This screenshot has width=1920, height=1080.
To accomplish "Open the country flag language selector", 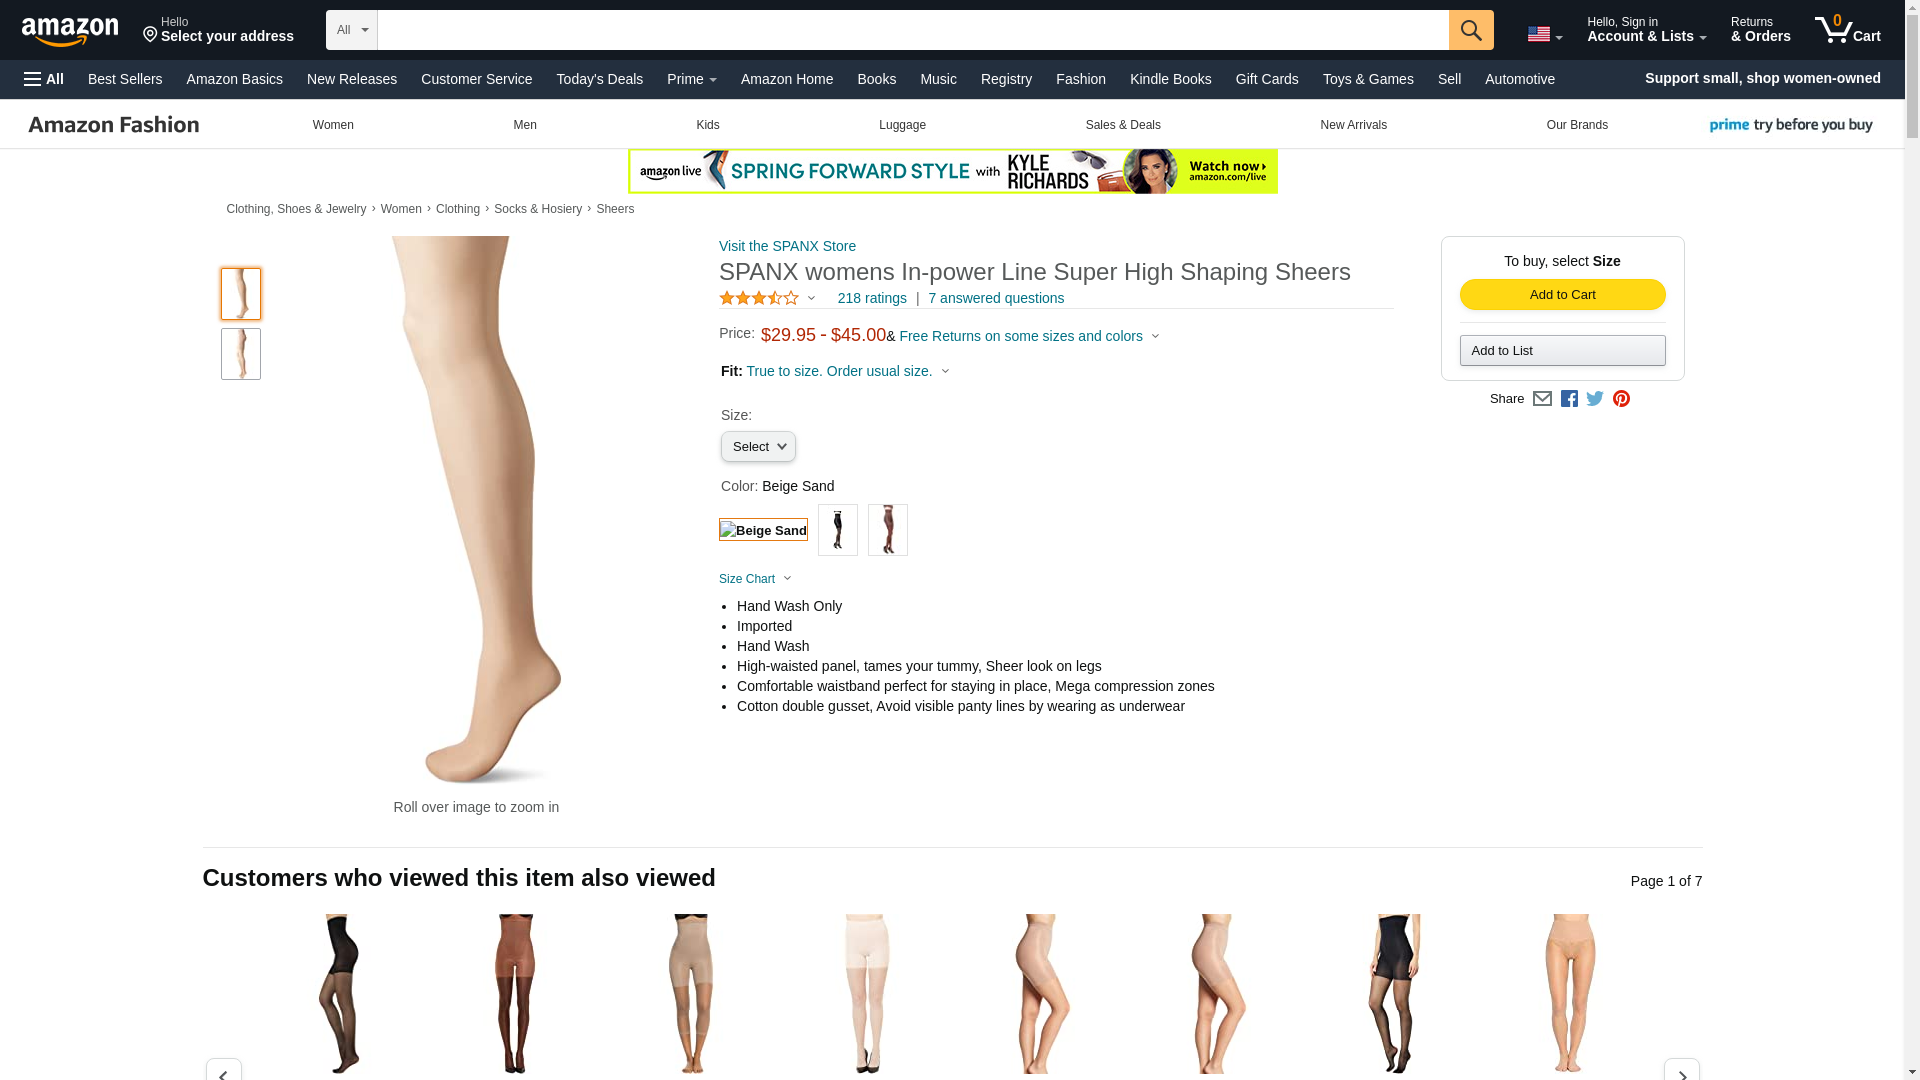I will (x=1544, y=34).
